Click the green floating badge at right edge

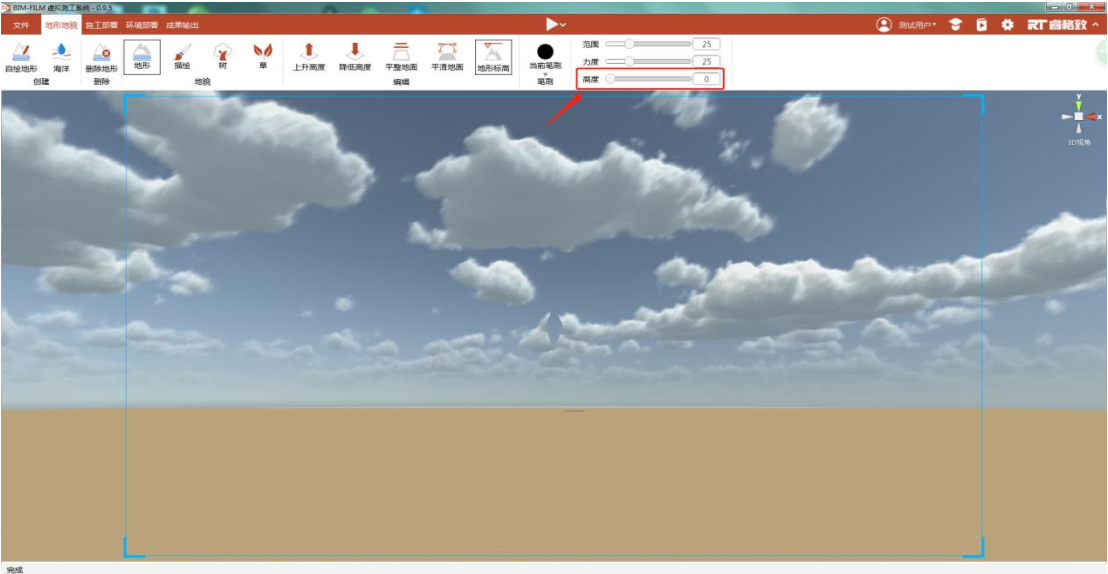pos(1102,53)
